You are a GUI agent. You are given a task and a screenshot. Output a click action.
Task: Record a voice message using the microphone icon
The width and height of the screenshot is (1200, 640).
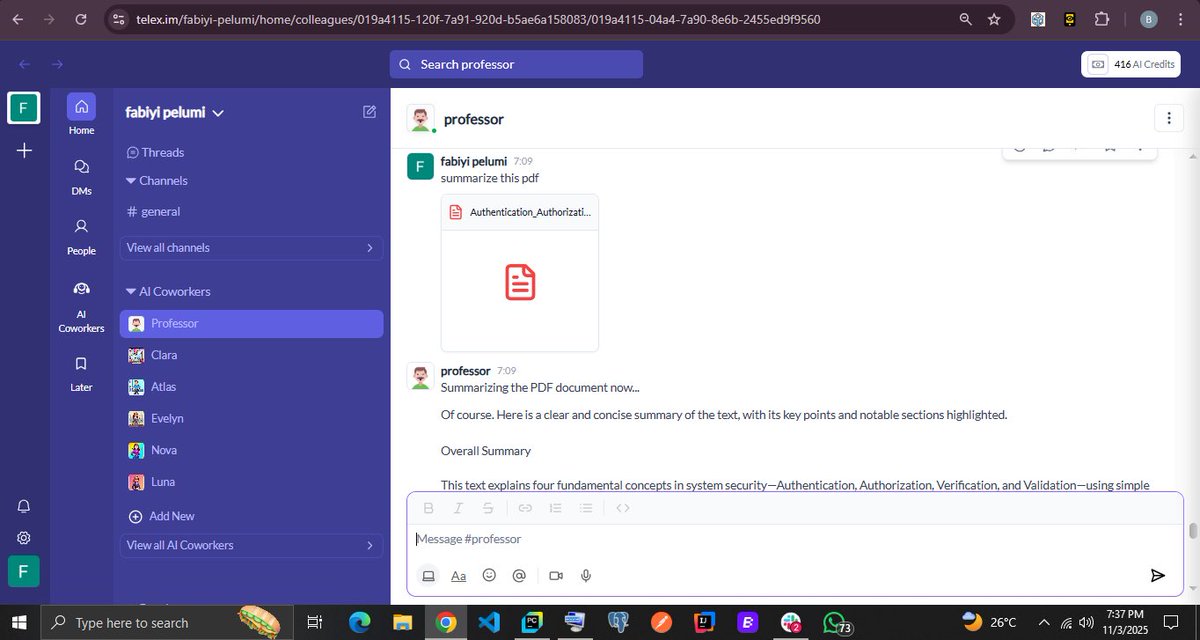point(586,575)
